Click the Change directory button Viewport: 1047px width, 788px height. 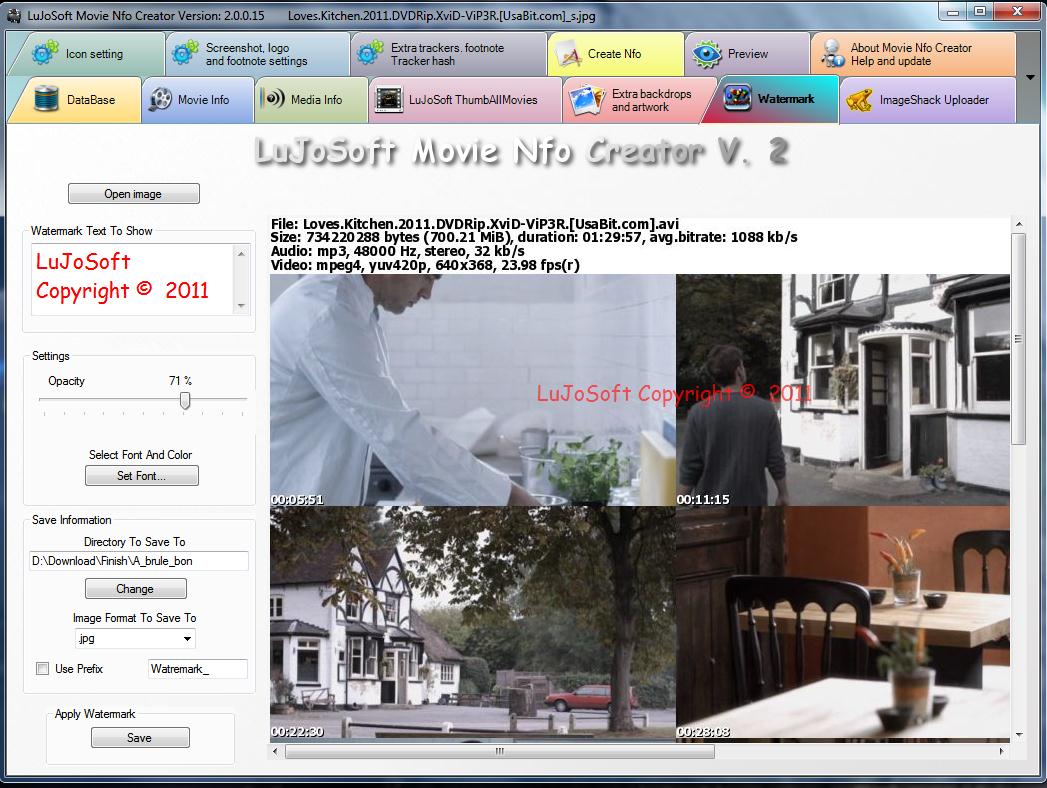[x=136, y=588]
